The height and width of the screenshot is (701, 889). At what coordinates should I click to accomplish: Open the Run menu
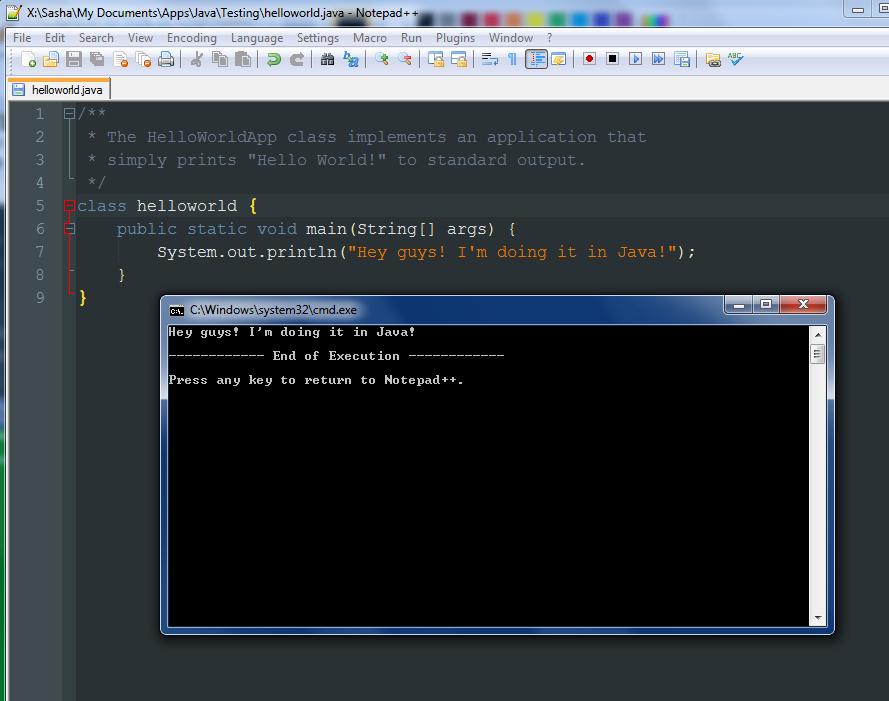point(411,38)
